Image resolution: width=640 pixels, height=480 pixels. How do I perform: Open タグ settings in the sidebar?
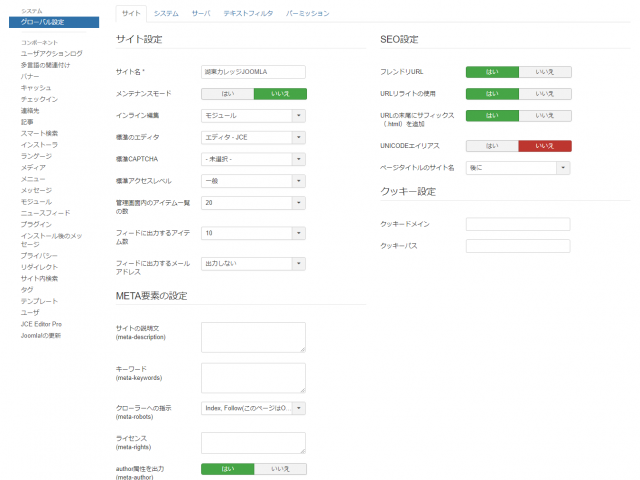point(27,290)
